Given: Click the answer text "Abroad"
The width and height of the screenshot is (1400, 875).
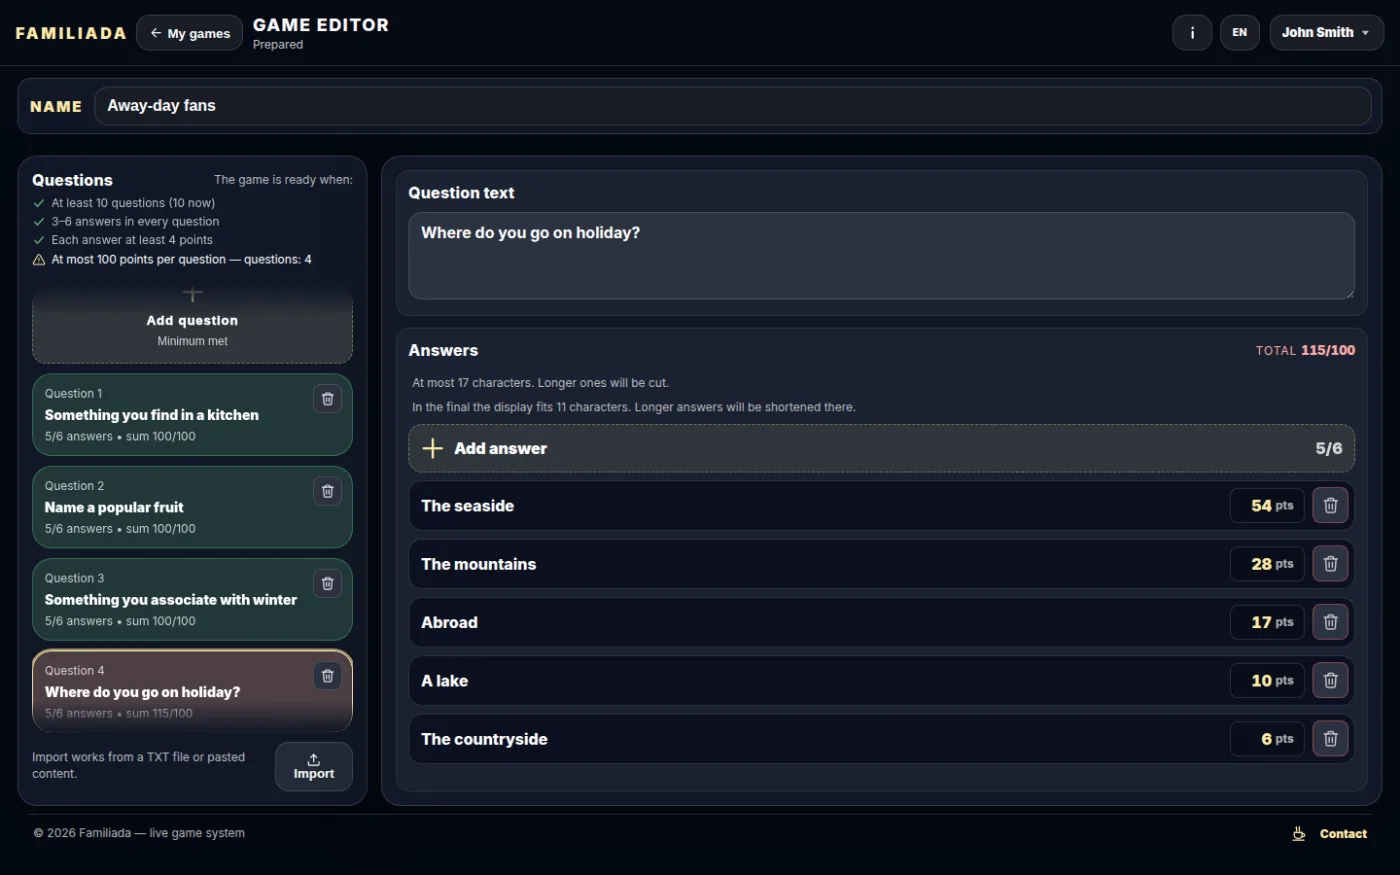Looking at the screenshot, I should click(x=449, y=622).
